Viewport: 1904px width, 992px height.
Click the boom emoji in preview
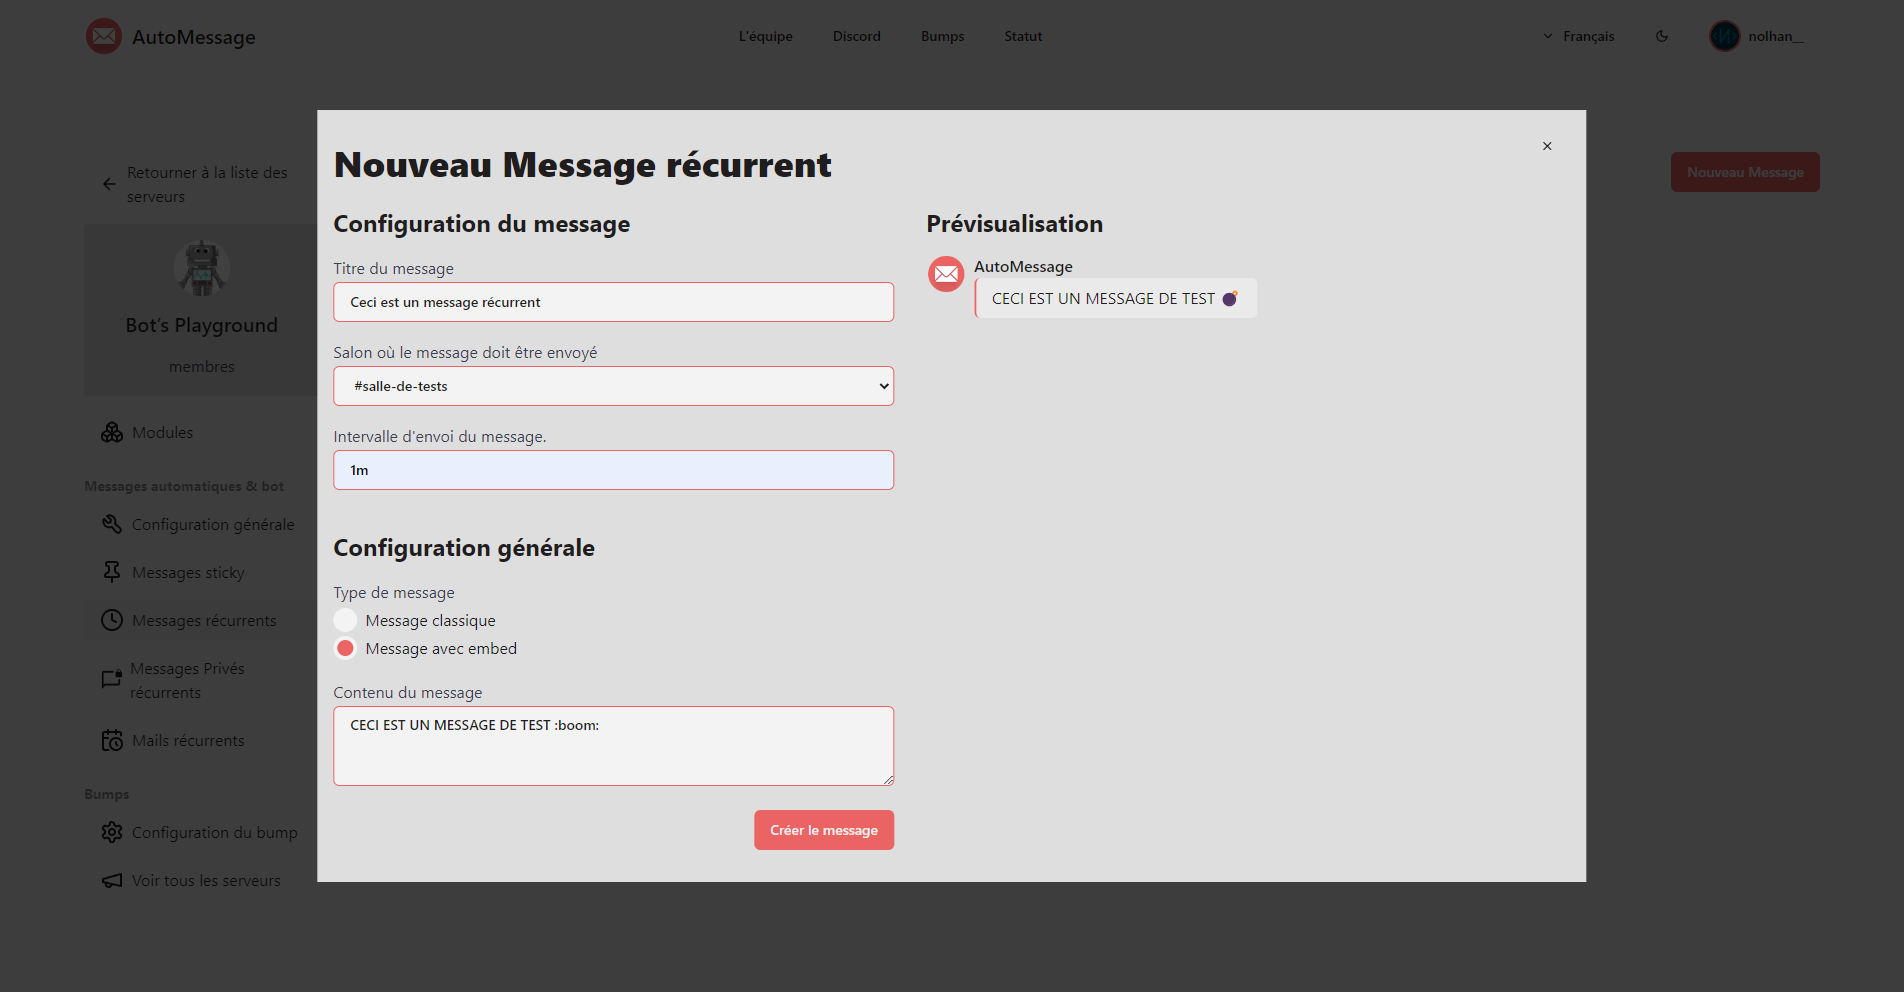click(1230, 298)
